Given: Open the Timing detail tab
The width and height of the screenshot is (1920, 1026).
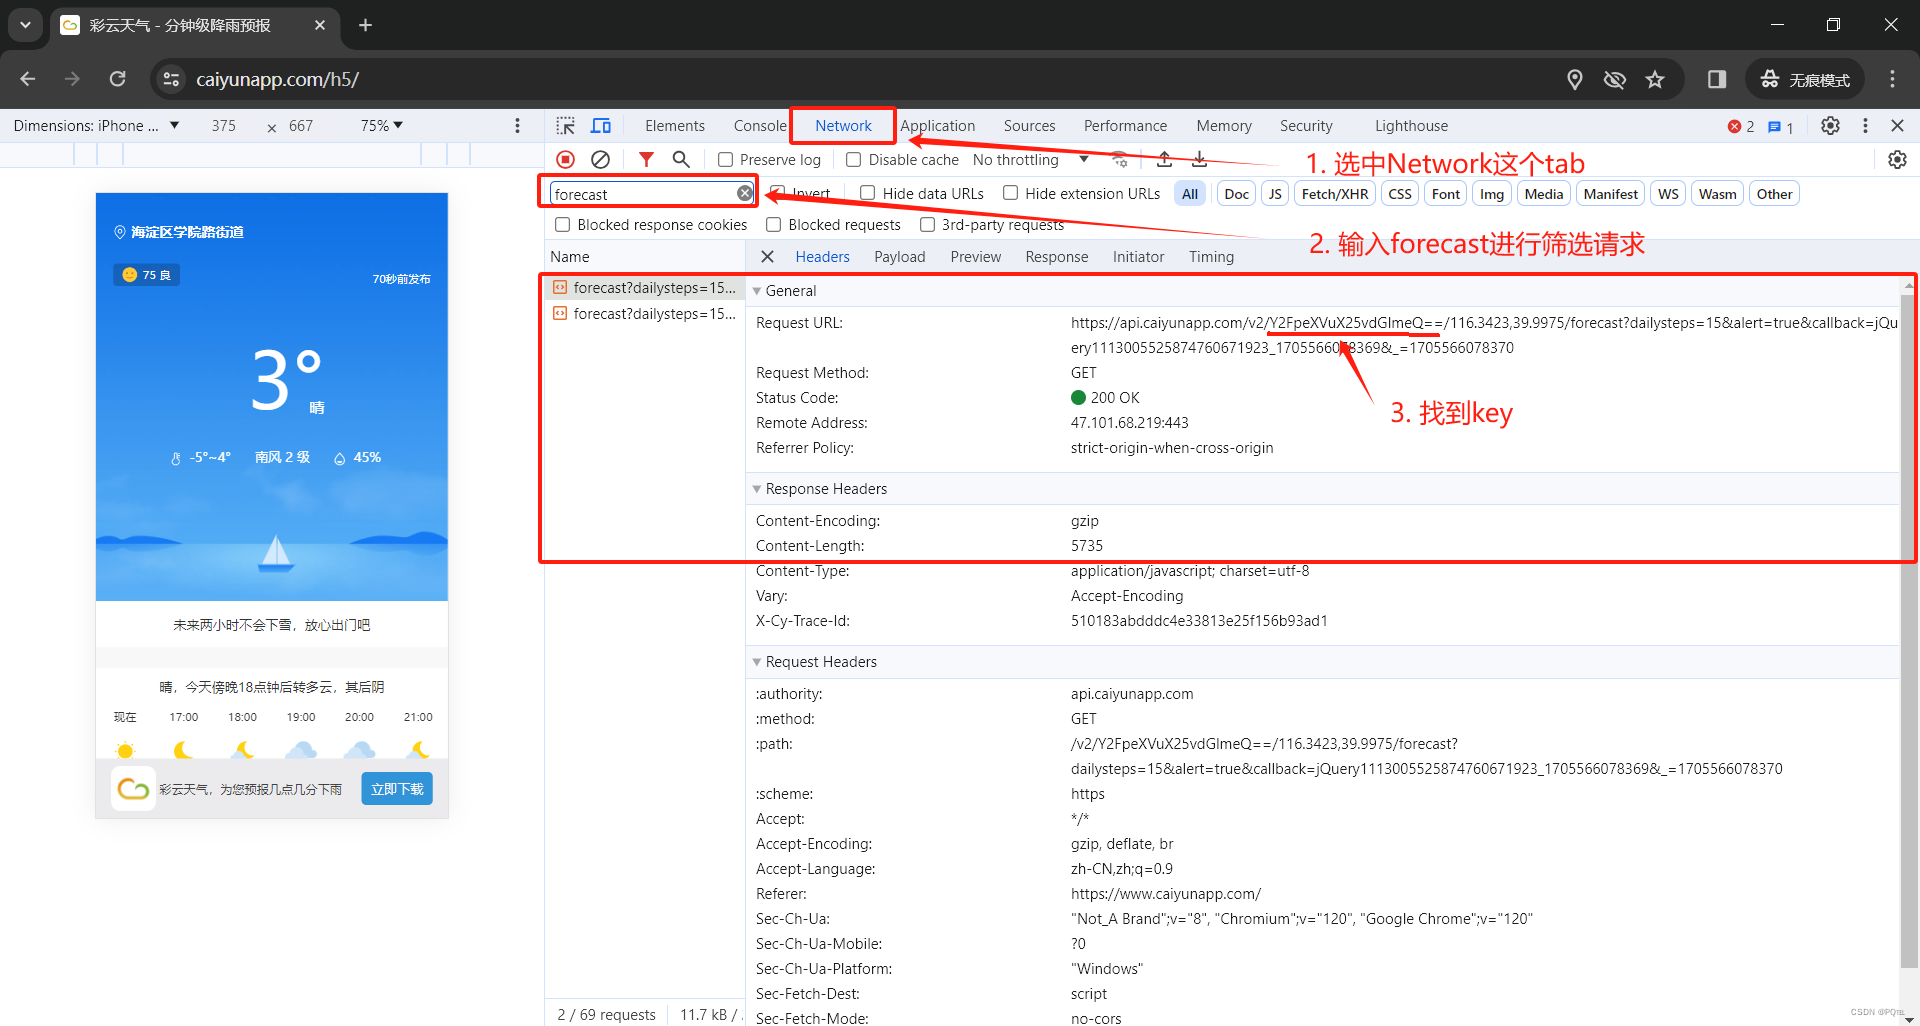Looking at the screenshot, I should tap(1212, 257).
